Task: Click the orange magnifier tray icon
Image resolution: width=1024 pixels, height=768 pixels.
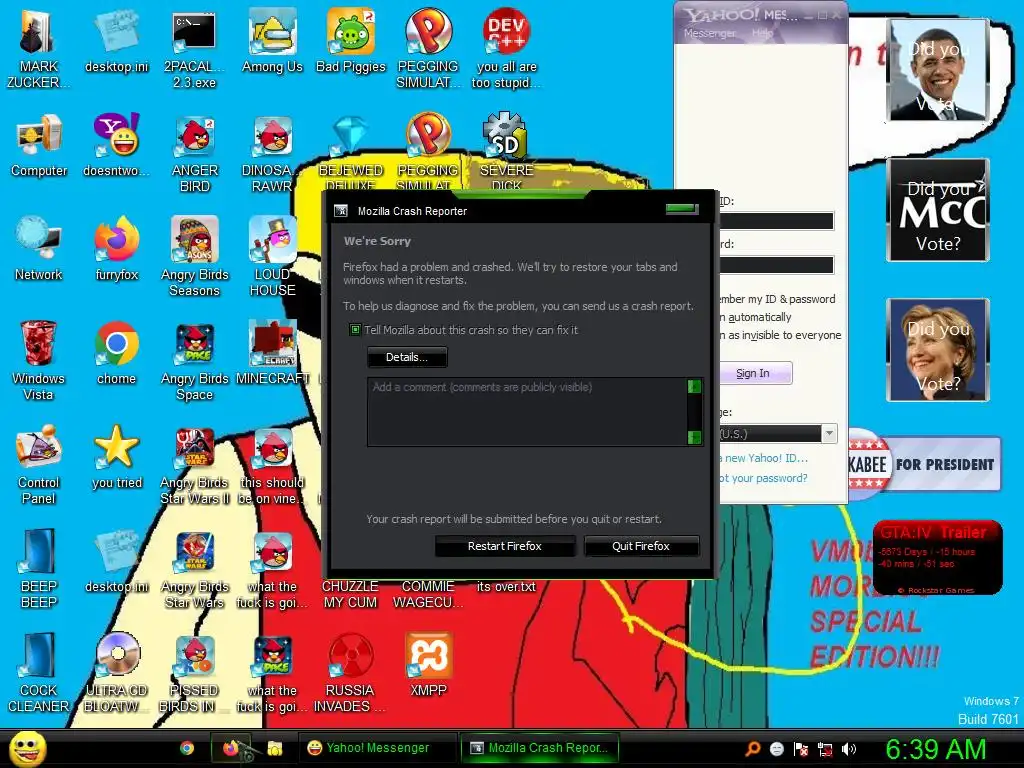Action: 753,748
